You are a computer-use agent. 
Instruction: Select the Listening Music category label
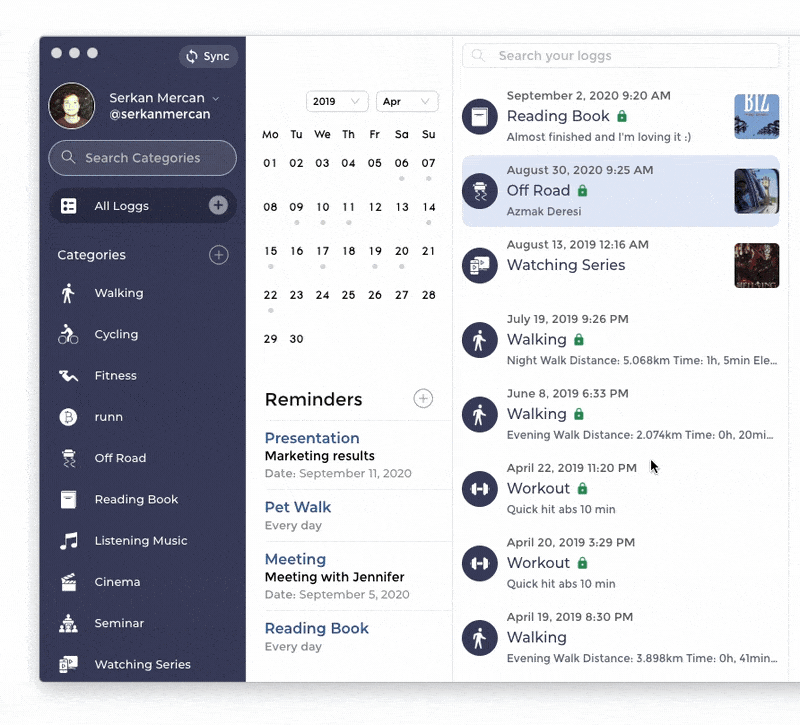141,540
